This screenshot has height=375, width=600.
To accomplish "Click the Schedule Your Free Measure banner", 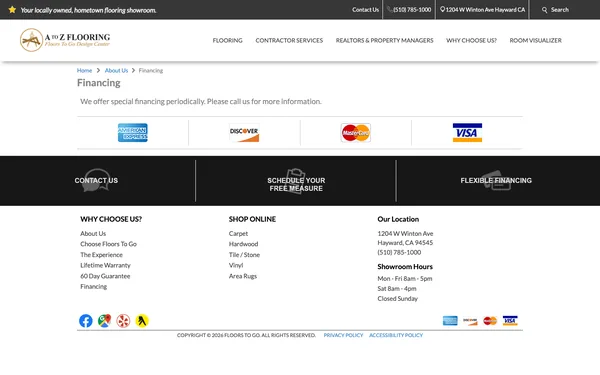I will pyautogui.click(x=296, y=181).
